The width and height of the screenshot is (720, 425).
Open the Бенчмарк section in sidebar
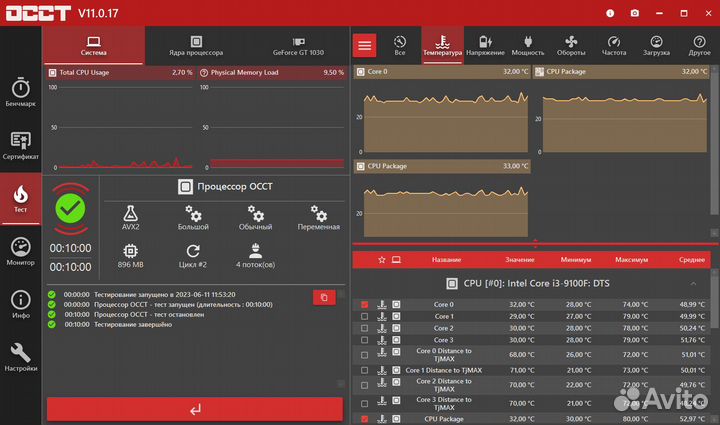point(21,93)
